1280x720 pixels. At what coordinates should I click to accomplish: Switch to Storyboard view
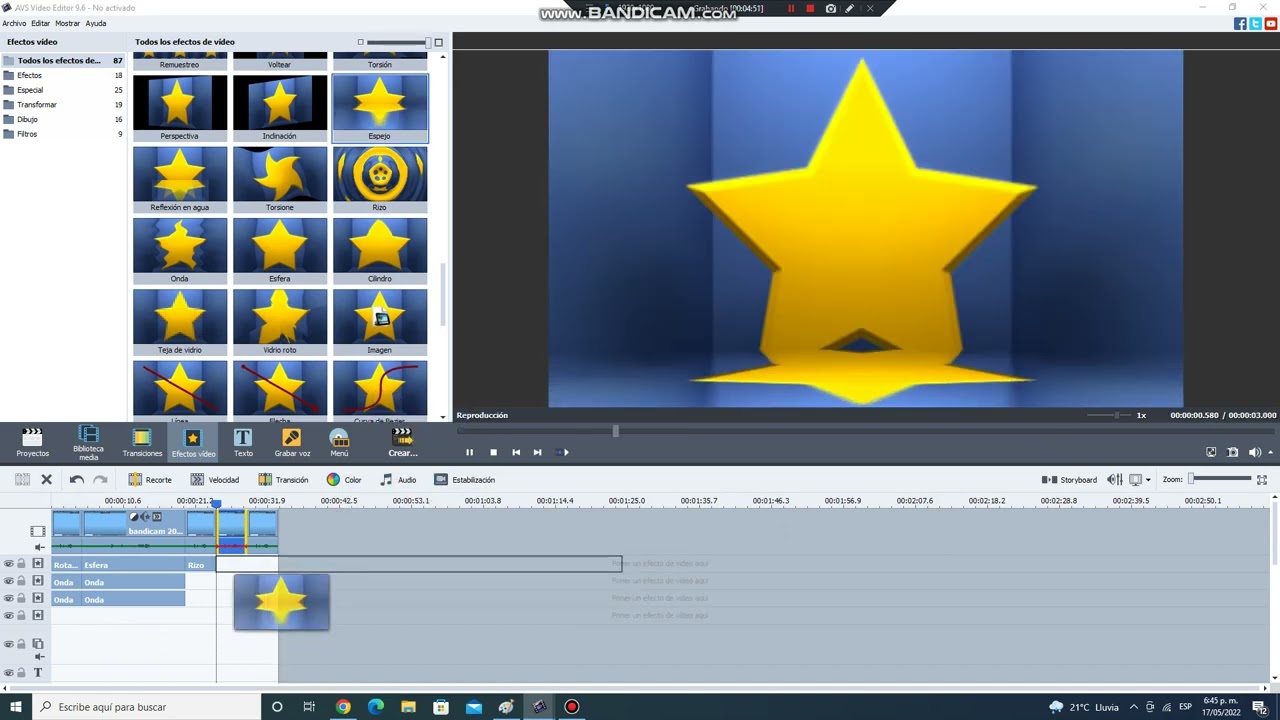pos(1069,479)
